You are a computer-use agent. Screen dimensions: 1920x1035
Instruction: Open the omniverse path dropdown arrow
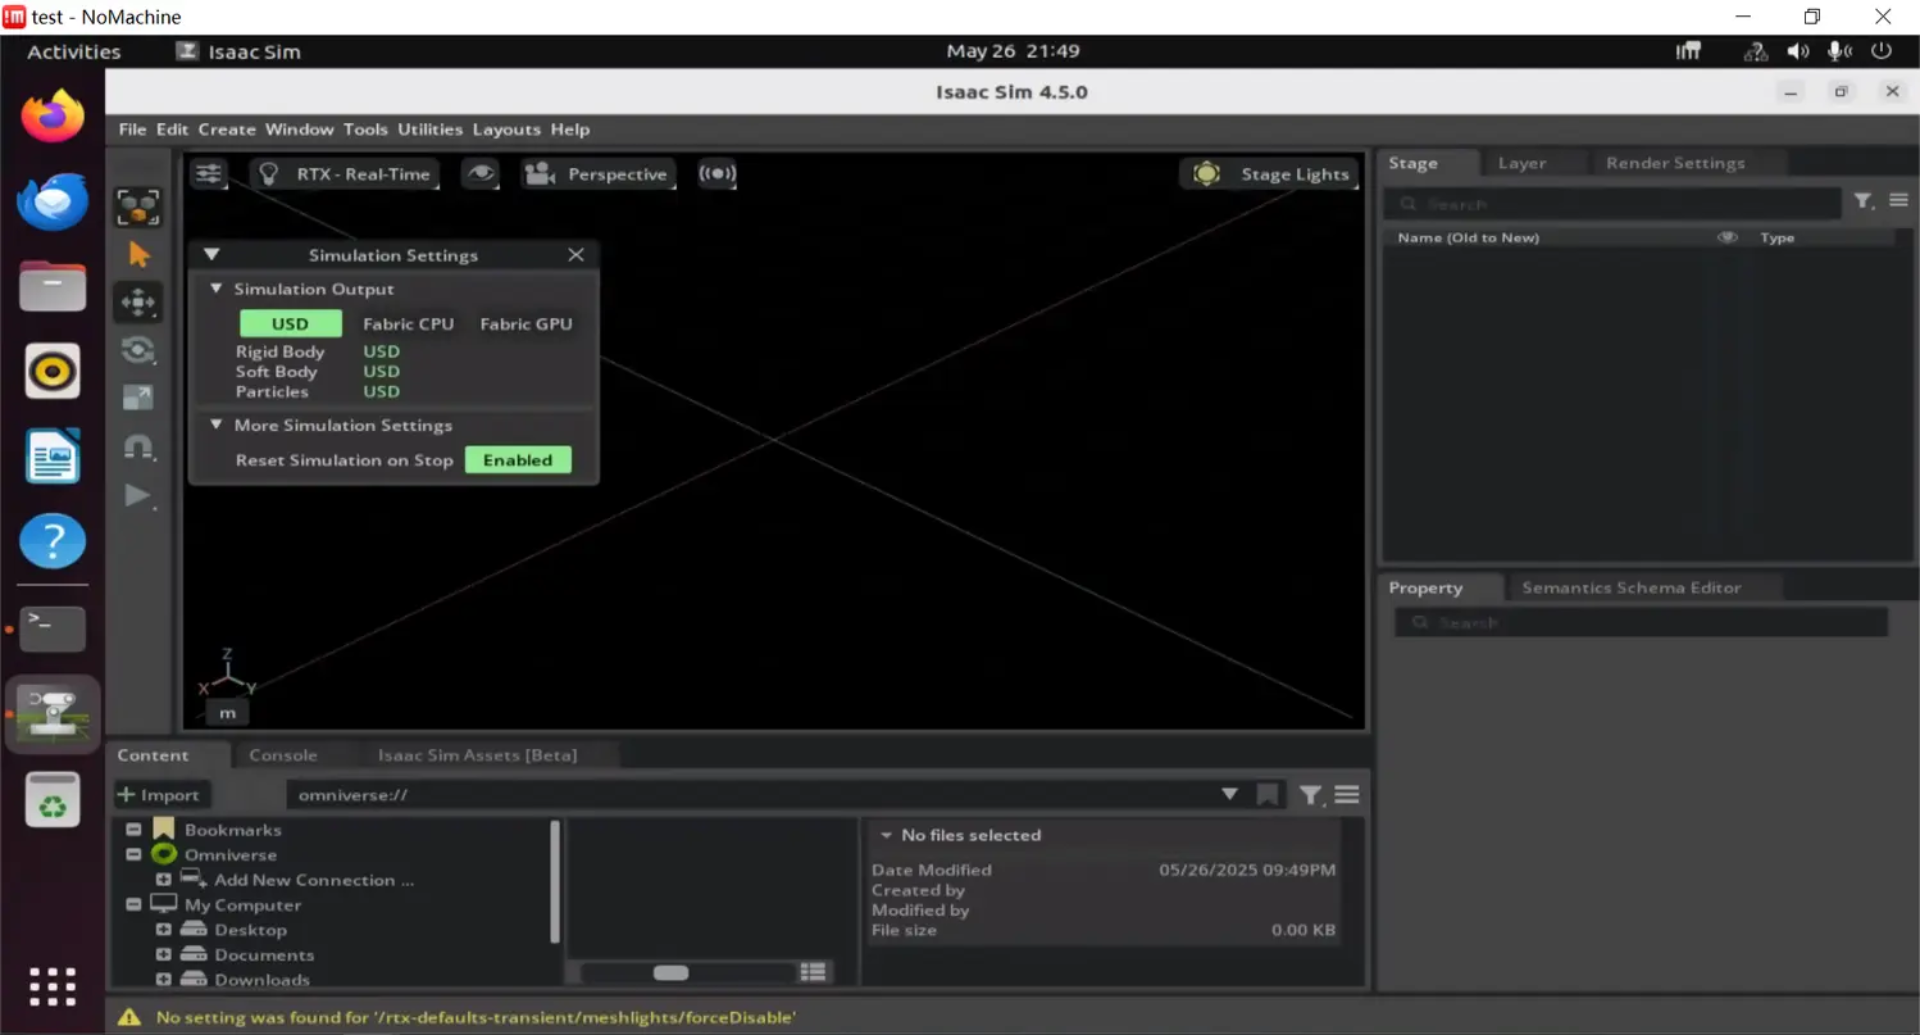(x=1229, y=795)
